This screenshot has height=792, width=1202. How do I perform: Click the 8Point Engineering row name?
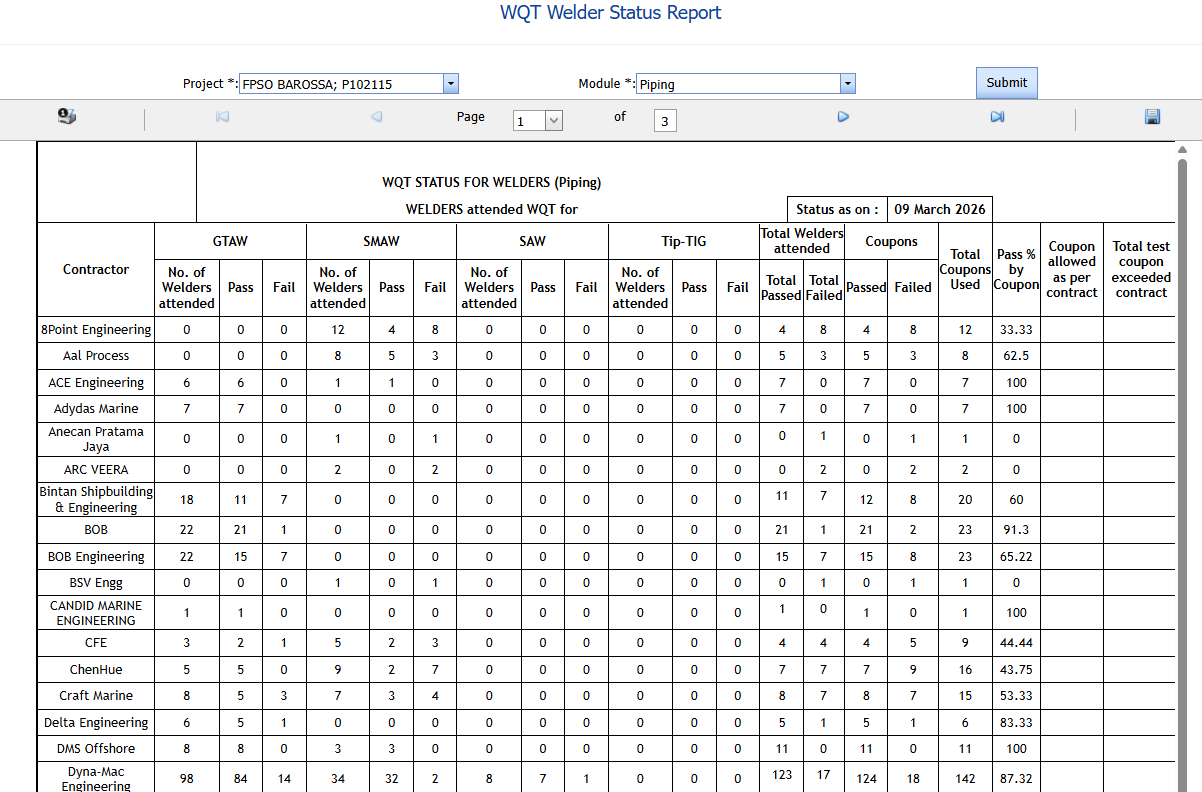[x=96, y=330]
